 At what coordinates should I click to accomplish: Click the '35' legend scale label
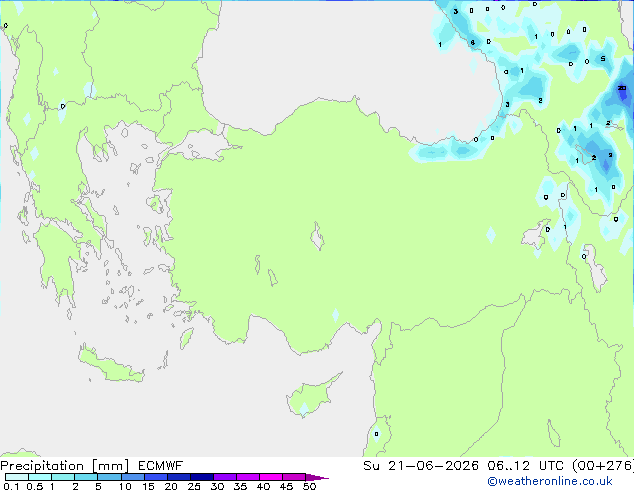pos(240,486)
